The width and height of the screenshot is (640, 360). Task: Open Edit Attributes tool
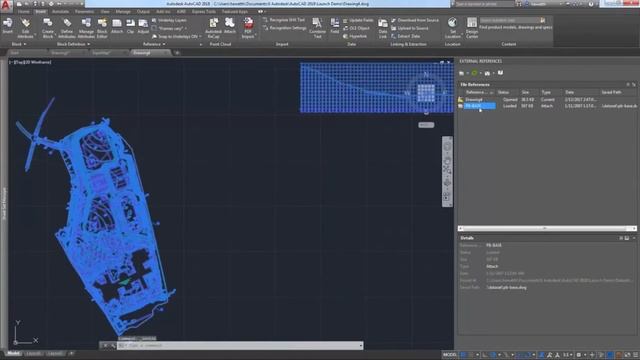[x=25, y=28]
